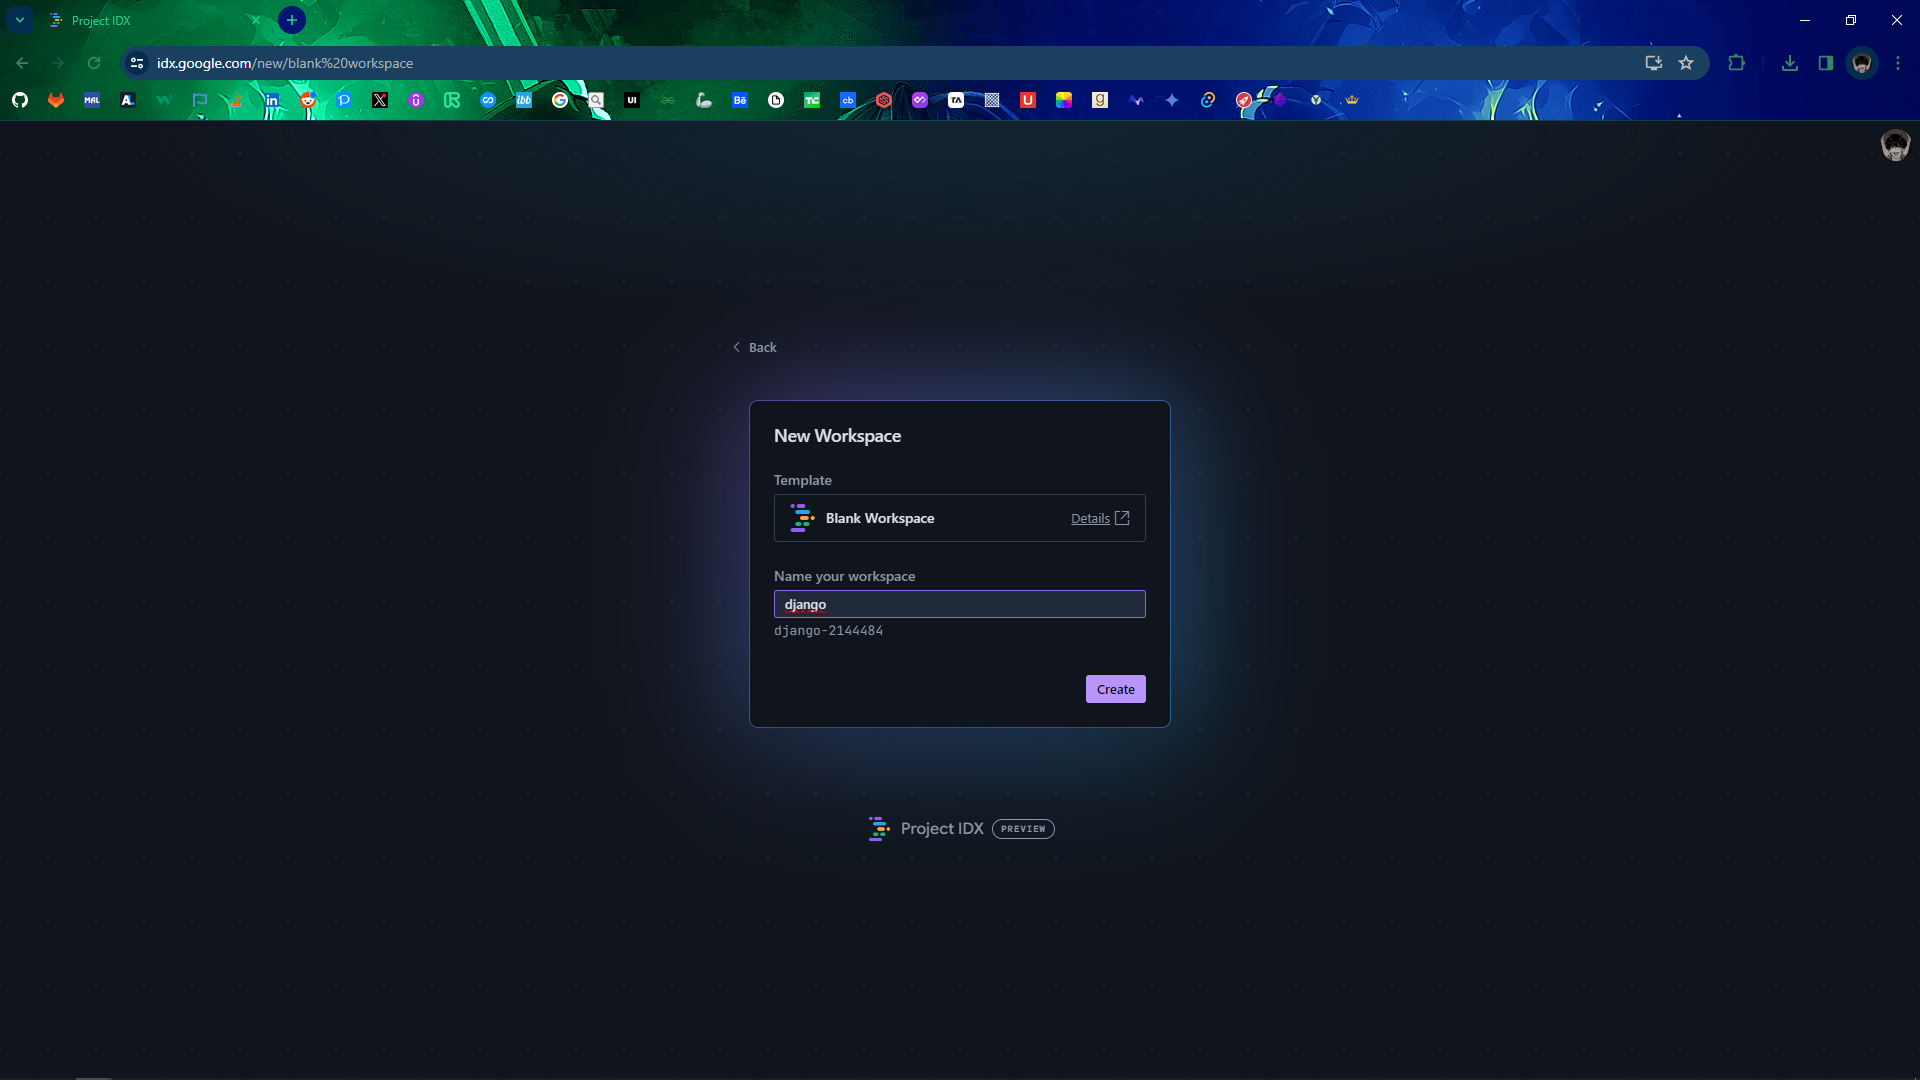Viewport: 1920px width, 1080px height.
Task: Open the Google bookmark
Action: (x=560, y=100)
